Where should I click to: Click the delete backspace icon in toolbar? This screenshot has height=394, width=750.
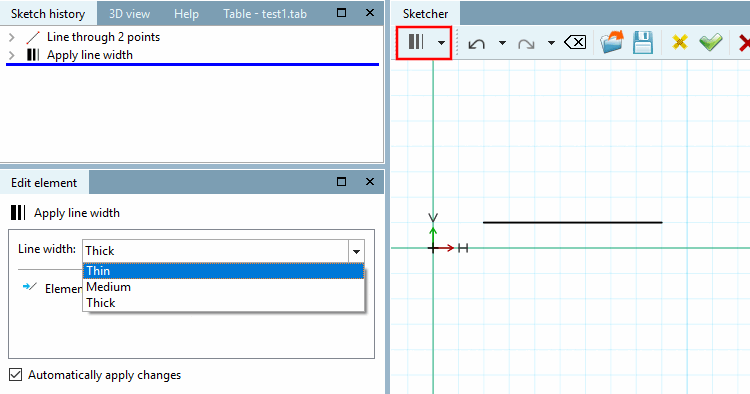tap(575, 43)
